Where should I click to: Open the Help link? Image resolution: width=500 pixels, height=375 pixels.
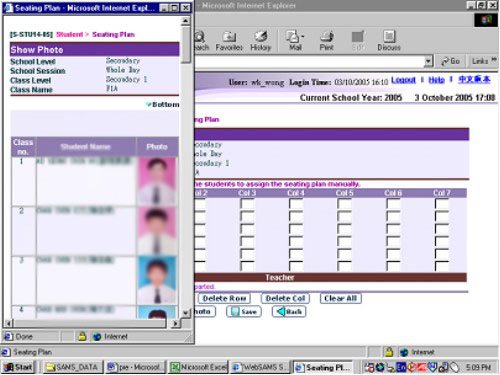click(436, 80)
